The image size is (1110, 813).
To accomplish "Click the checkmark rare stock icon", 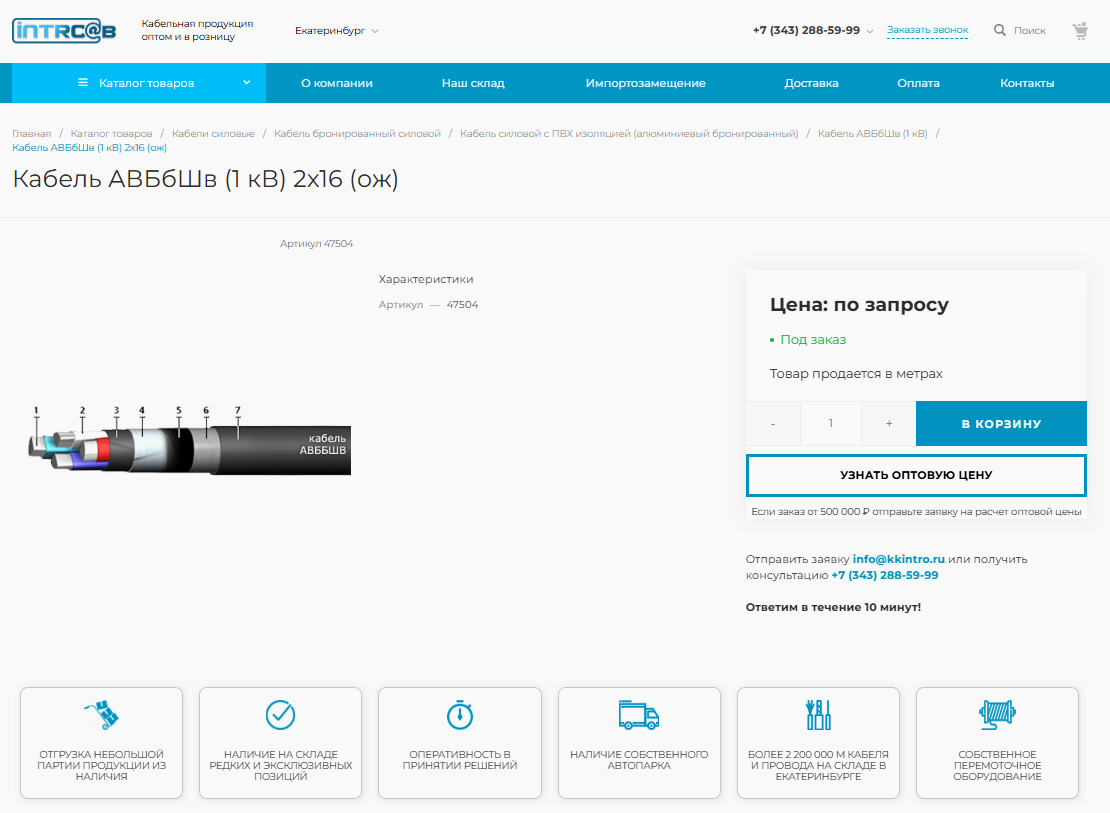I will click(280, 715).
